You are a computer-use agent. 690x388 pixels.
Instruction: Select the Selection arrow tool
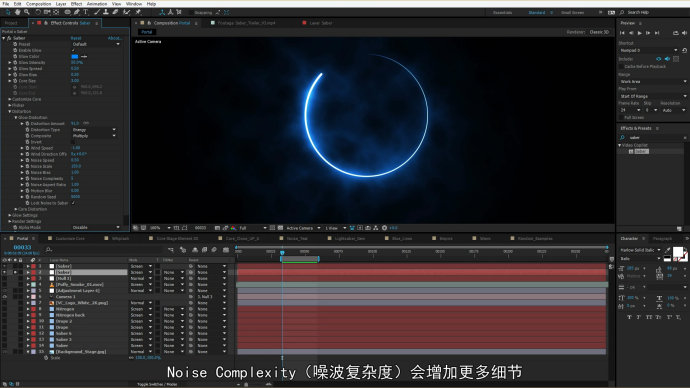[x=8, y=12]
